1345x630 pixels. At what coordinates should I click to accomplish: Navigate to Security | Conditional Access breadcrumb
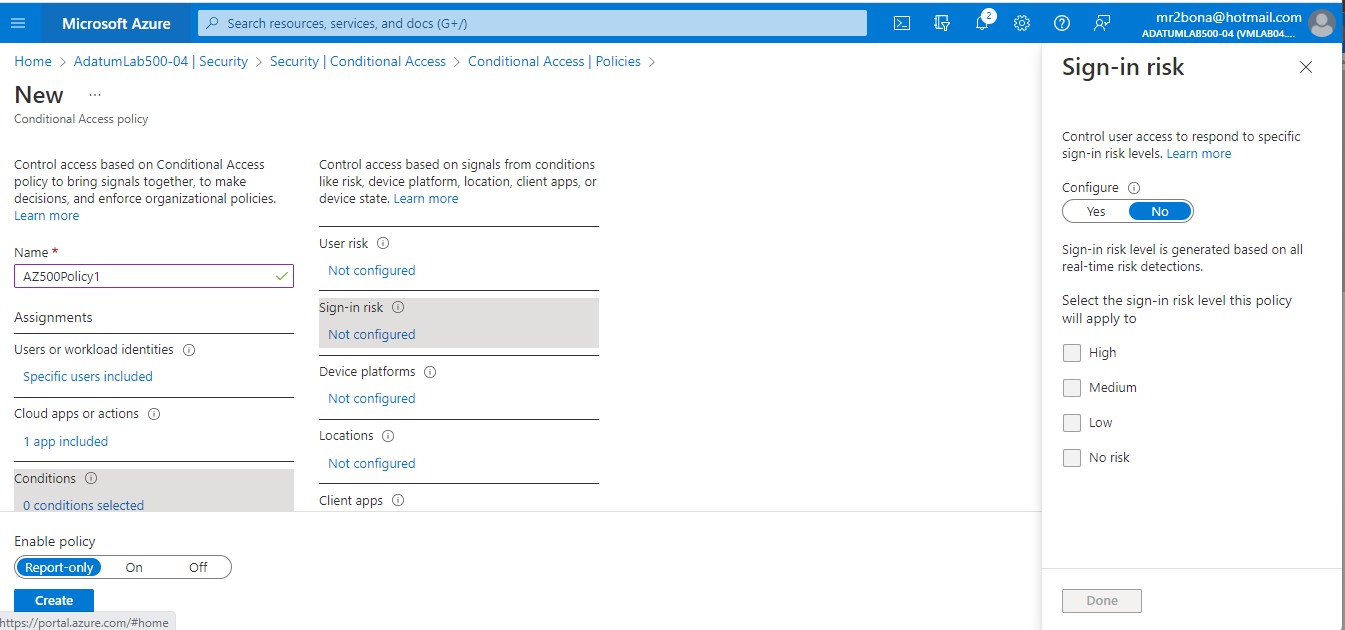tap(357, 61)
